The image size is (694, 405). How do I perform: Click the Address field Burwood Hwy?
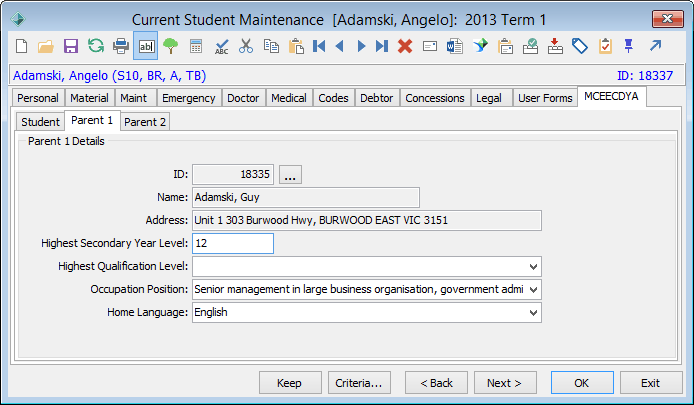[x=367, y=220]
